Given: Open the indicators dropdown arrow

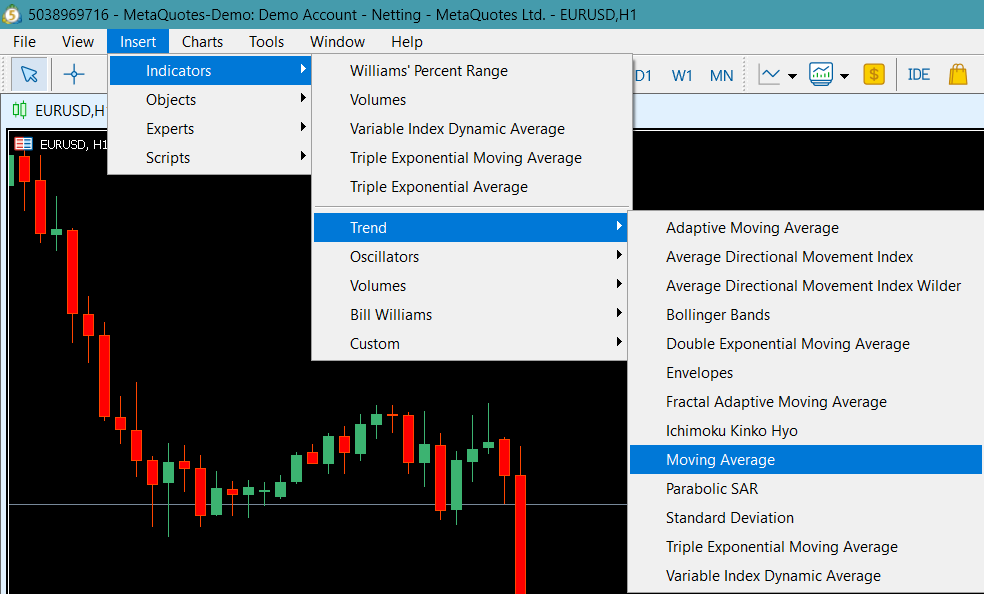Looking at the screenshot, I should [x=844, y=74].
